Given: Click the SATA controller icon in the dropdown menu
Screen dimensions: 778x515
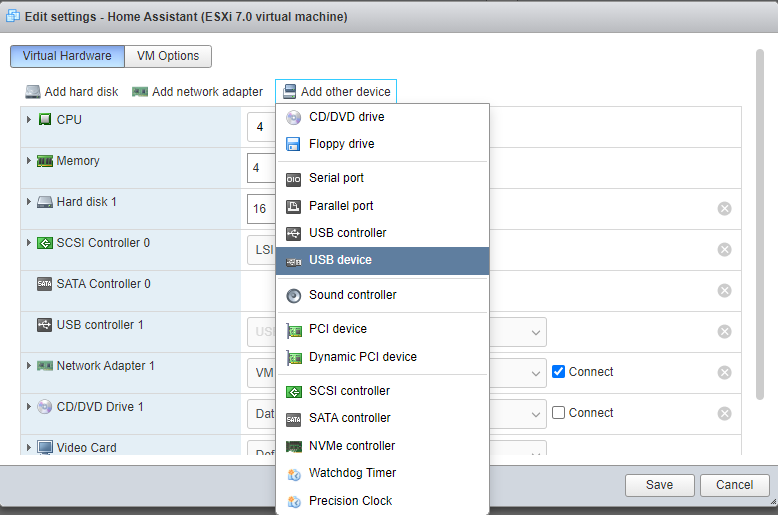Looking at the screenshot, I should 293,419.
